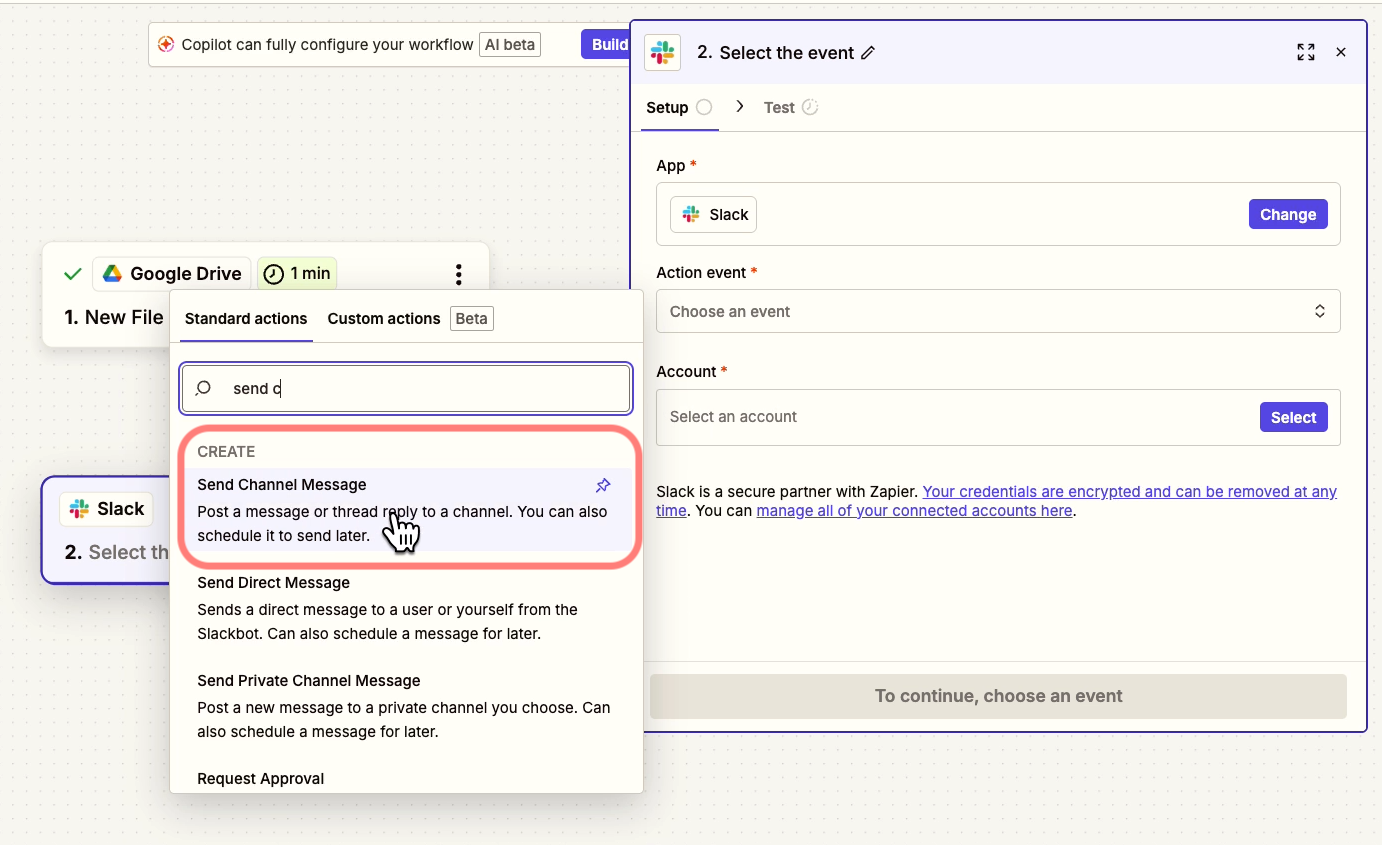This screenshot has width=1382, height=845.
Task: Click the Change app button
Action: pyautogui.click(x=1288, y=214)
